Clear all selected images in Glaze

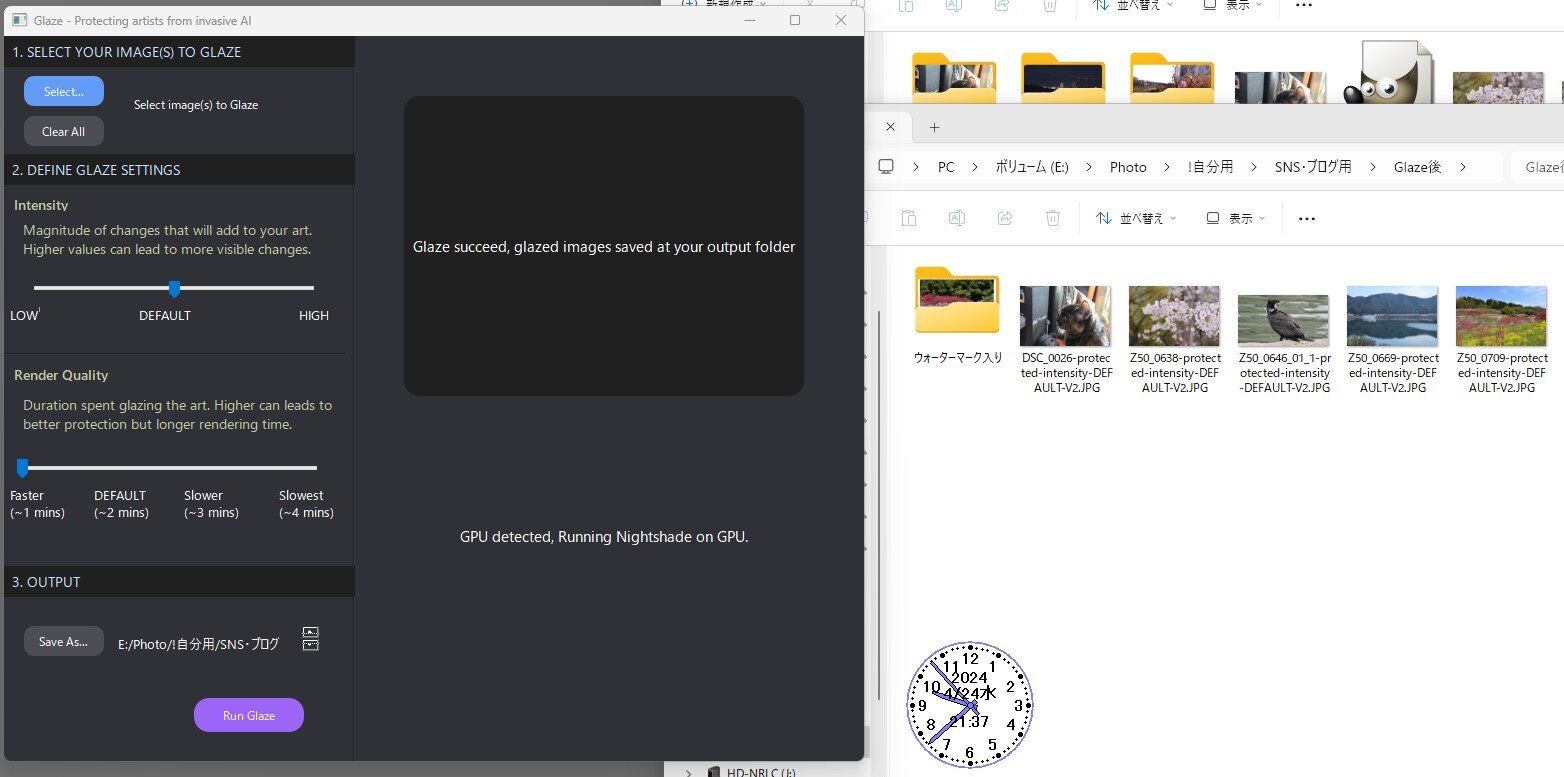64,131
